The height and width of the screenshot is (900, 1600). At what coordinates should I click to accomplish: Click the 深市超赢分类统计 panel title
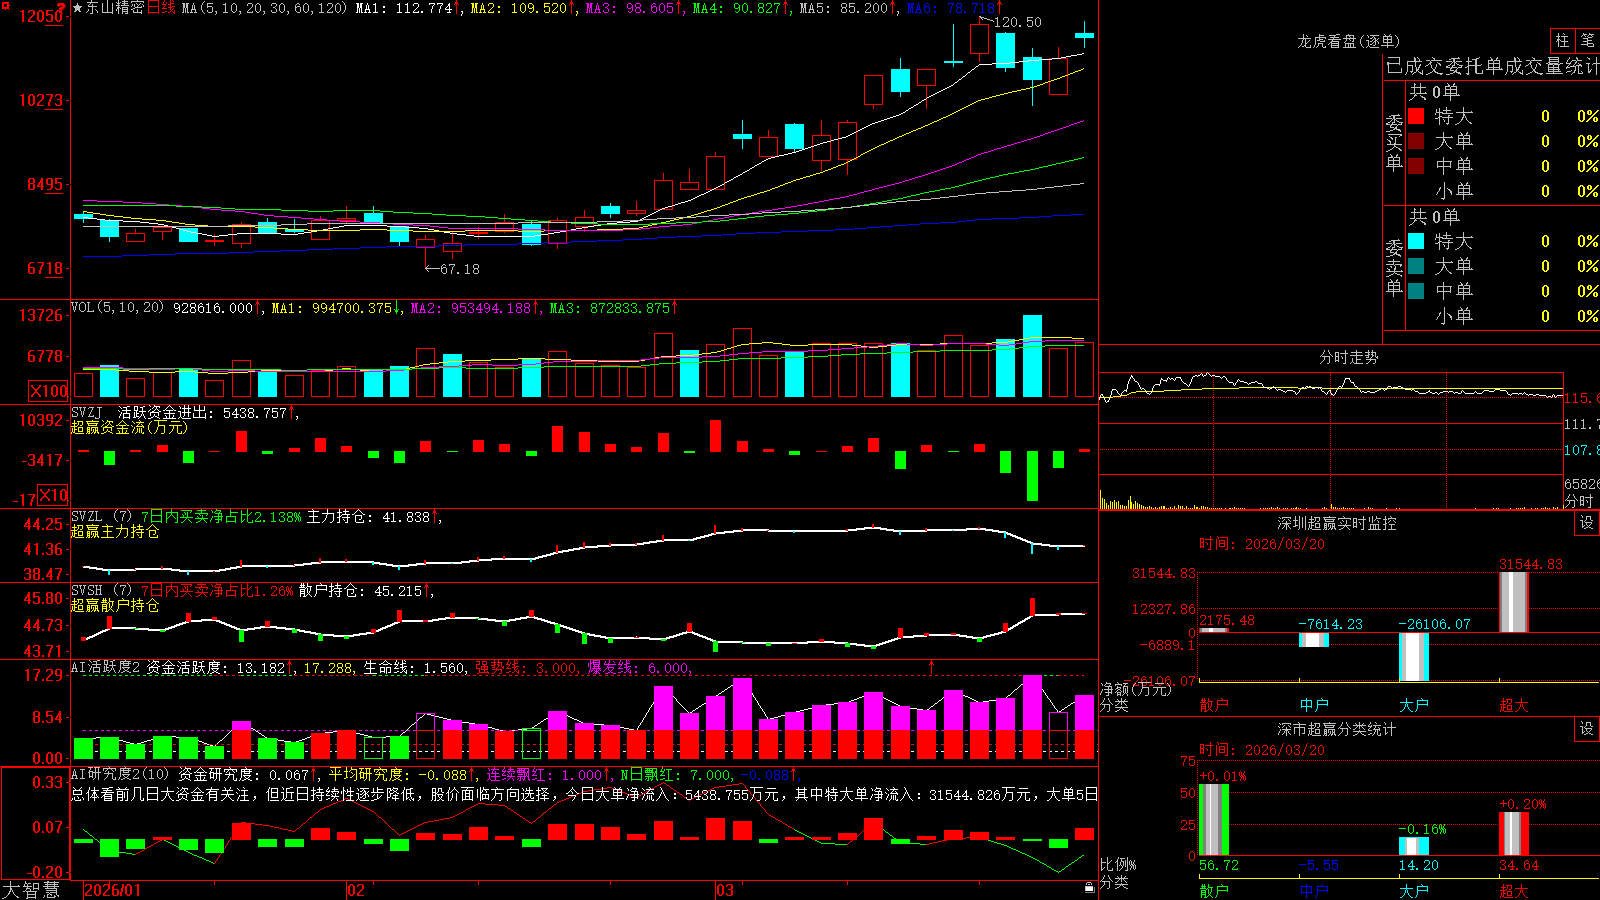[1336, 729]
